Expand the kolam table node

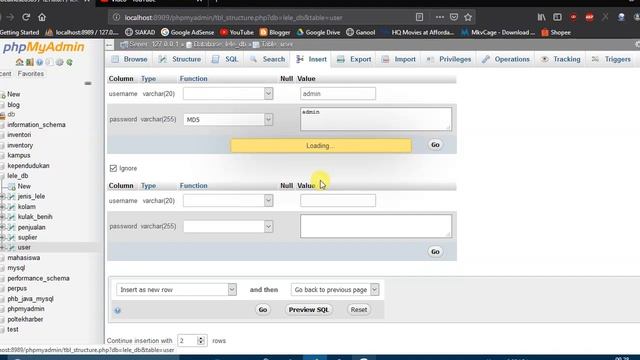point(2,207)
